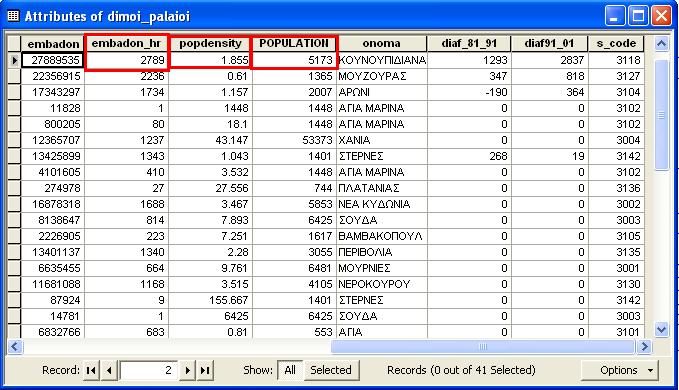Click population value 4105

[x=294, y=284]
